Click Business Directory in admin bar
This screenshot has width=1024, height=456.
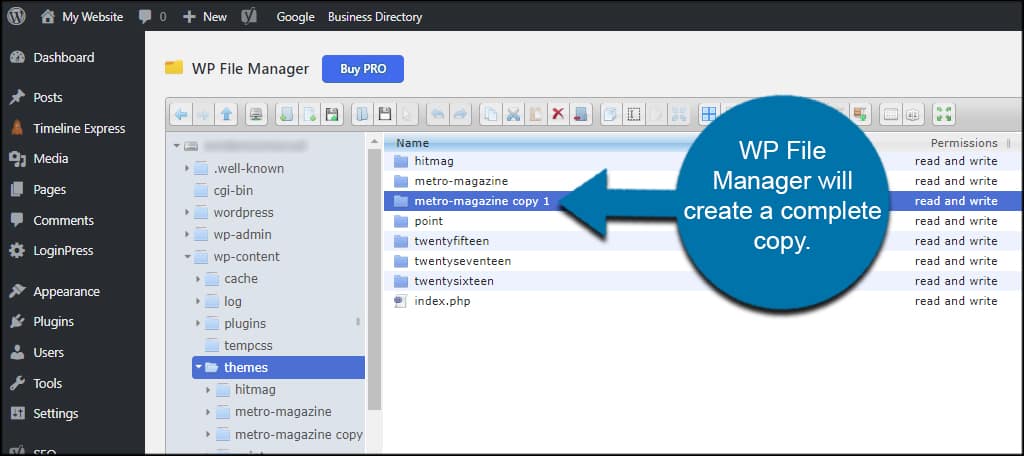(375, 17)
